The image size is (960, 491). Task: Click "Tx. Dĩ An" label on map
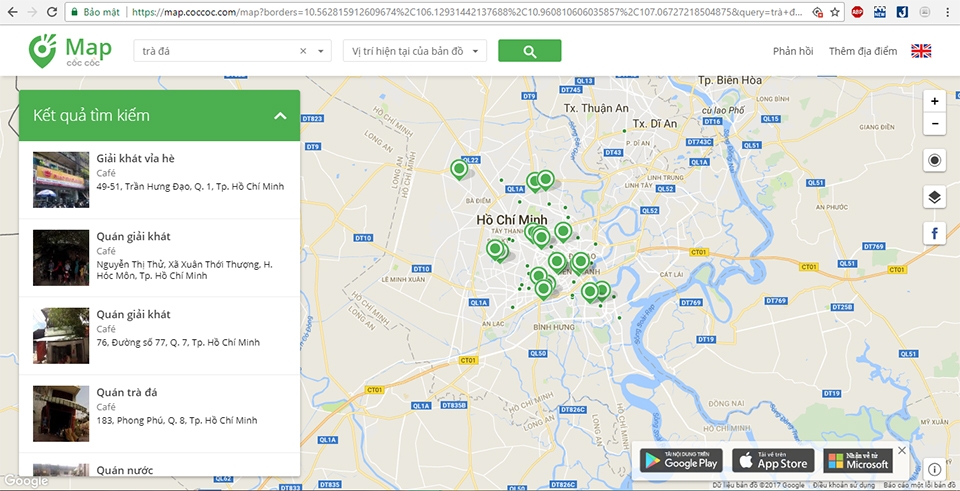655,124
